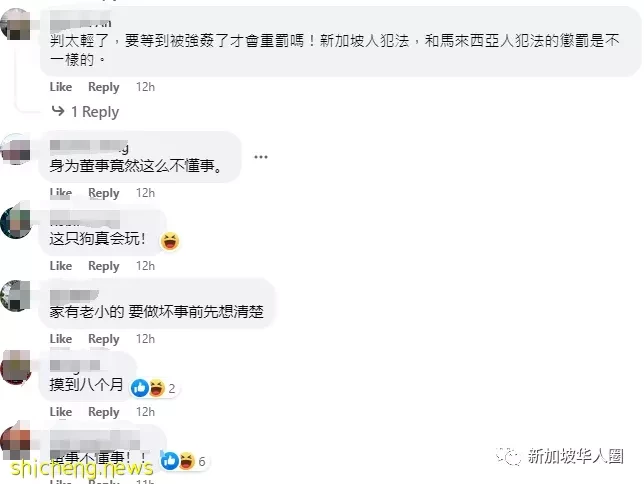Open avatar of 摸到八个月 commenter

click(x=16, y=367)
